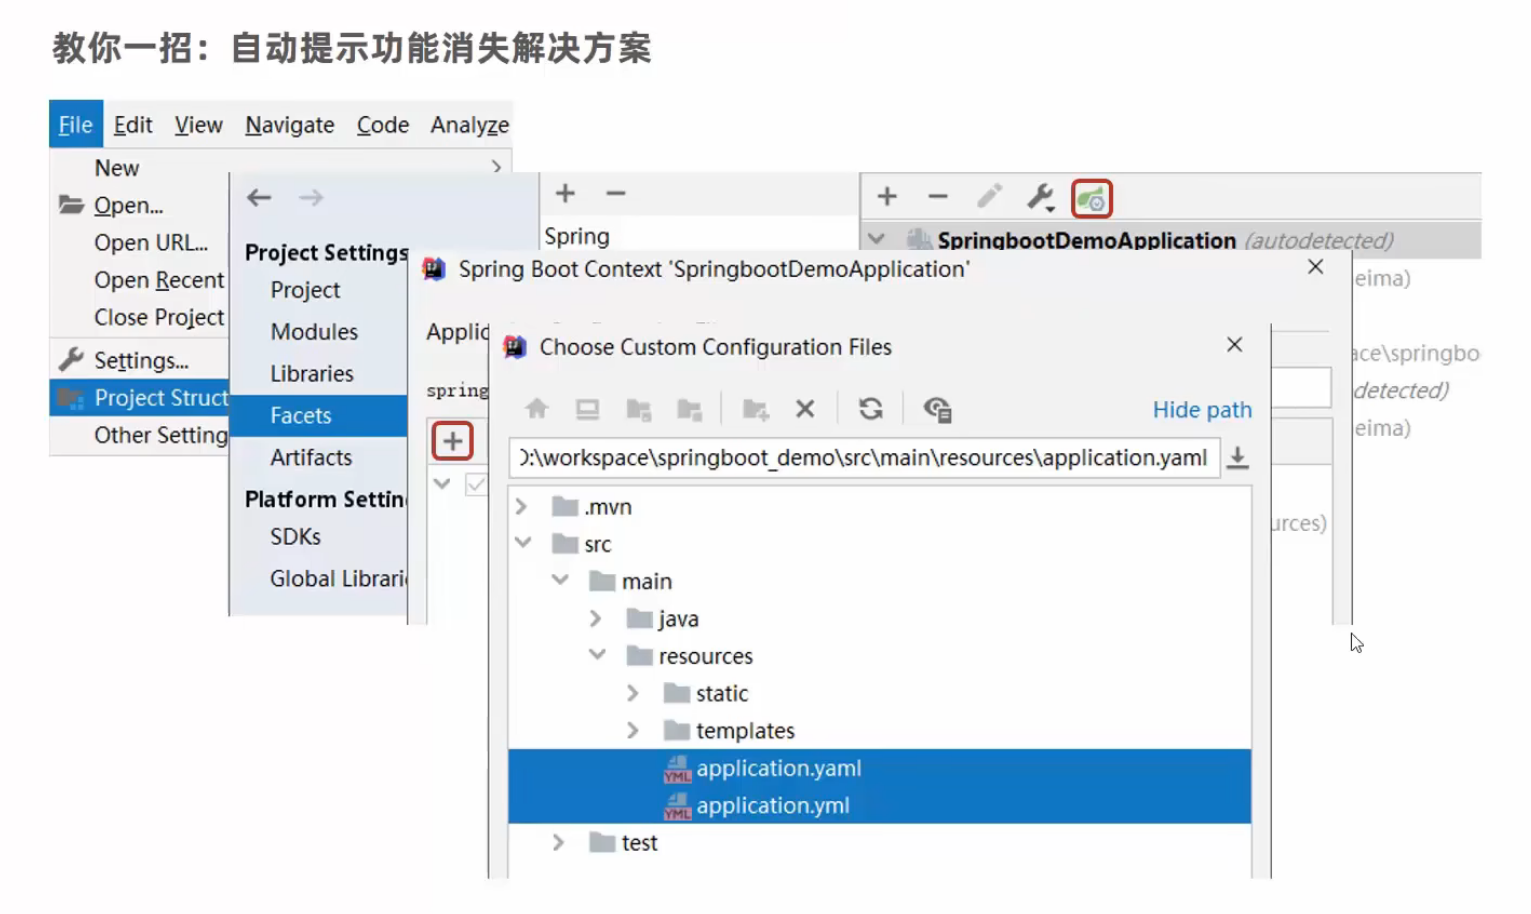The width and height of the screenshot is (1531, 914).
Task: Expand the .mvn folder node
Action: tap(521, 507)
